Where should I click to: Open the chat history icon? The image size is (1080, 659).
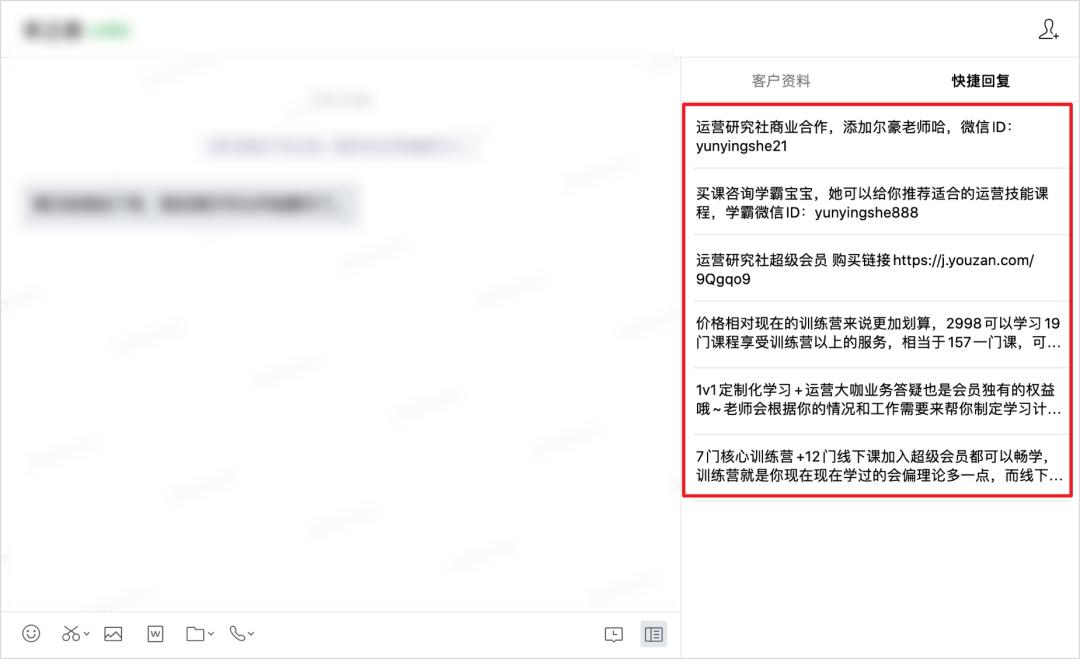(614, 634)
